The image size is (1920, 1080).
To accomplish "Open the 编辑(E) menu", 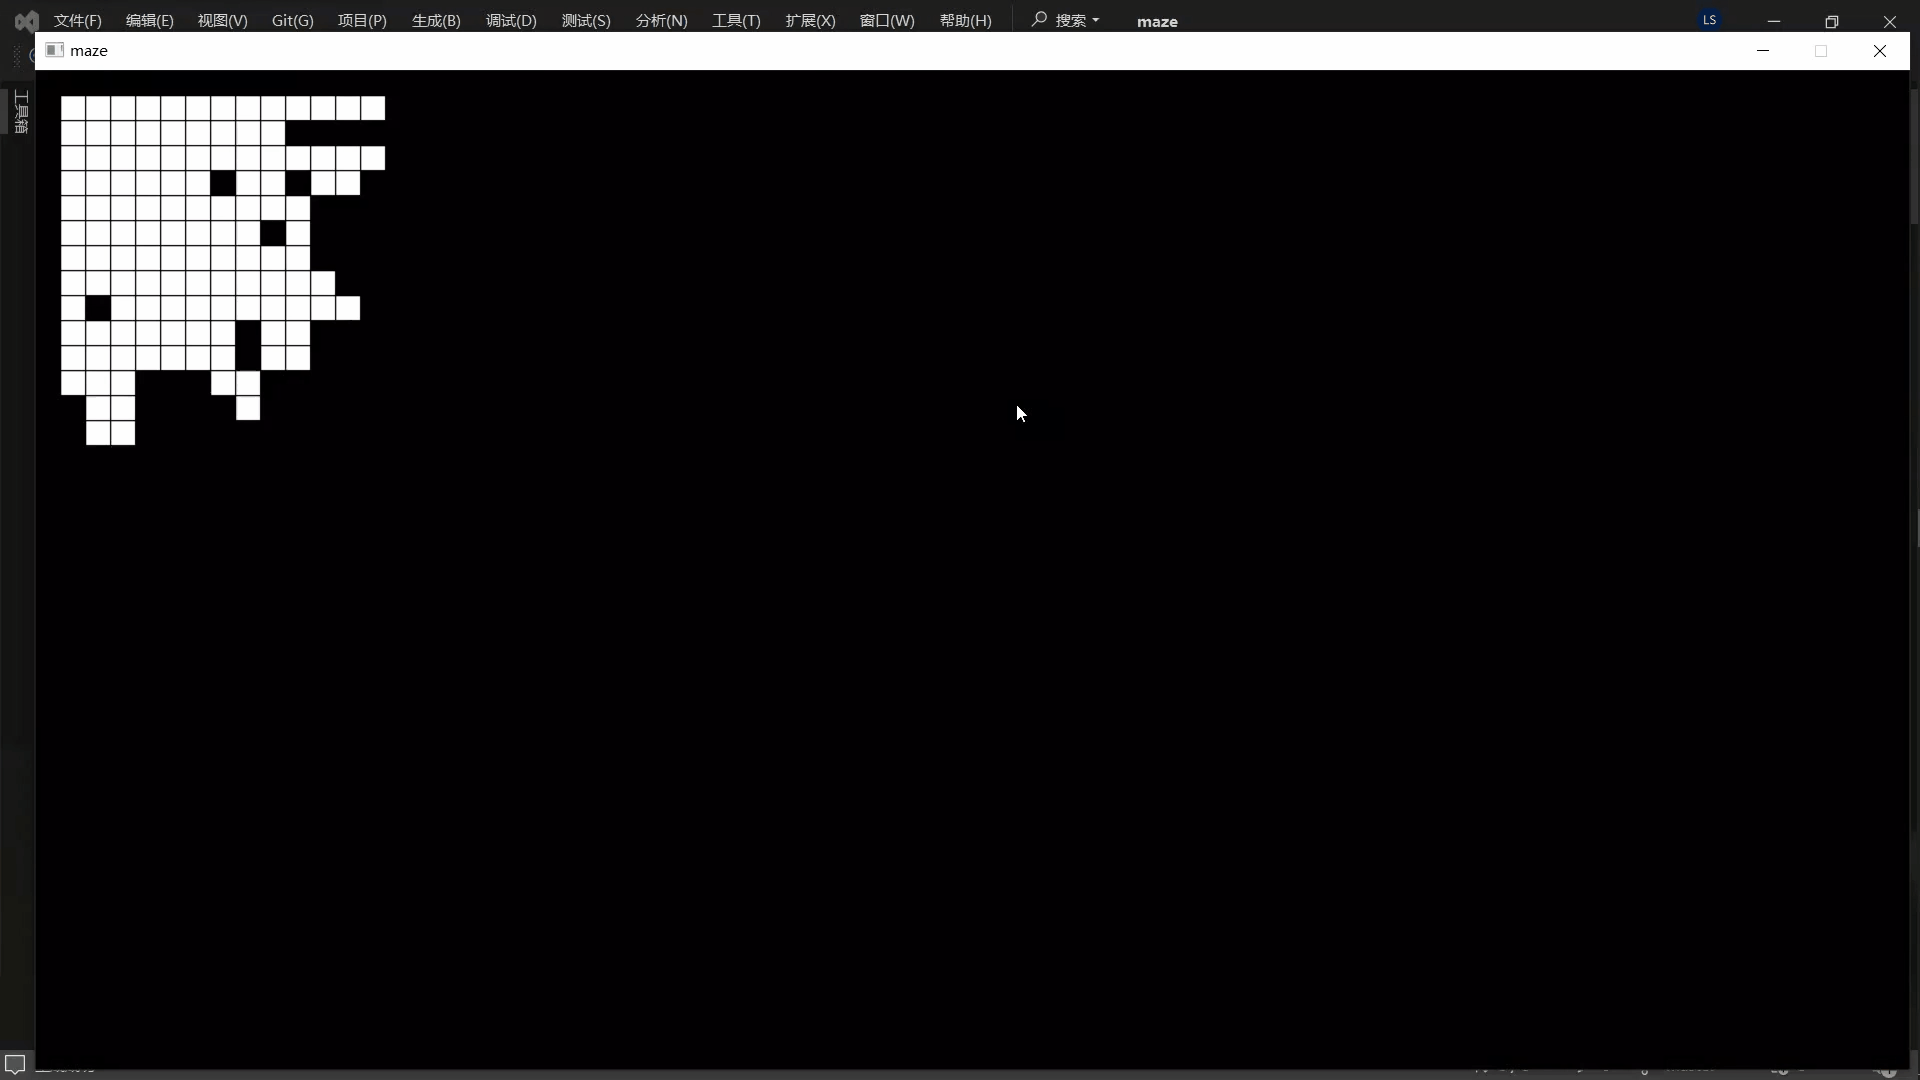I will click(x=150, y=21).
